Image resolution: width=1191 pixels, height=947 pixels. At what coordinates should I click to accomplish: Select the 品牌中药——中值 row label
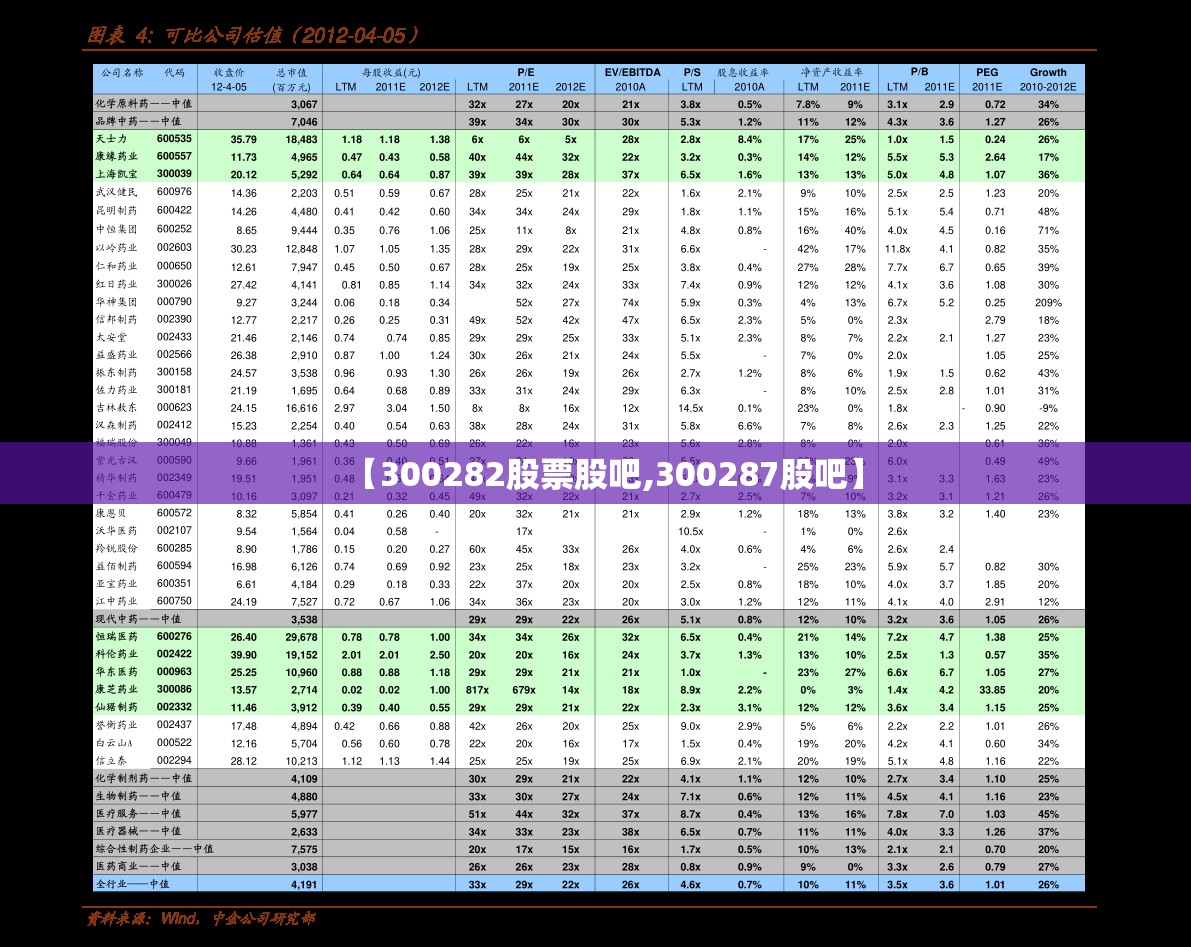coord(137,122)
